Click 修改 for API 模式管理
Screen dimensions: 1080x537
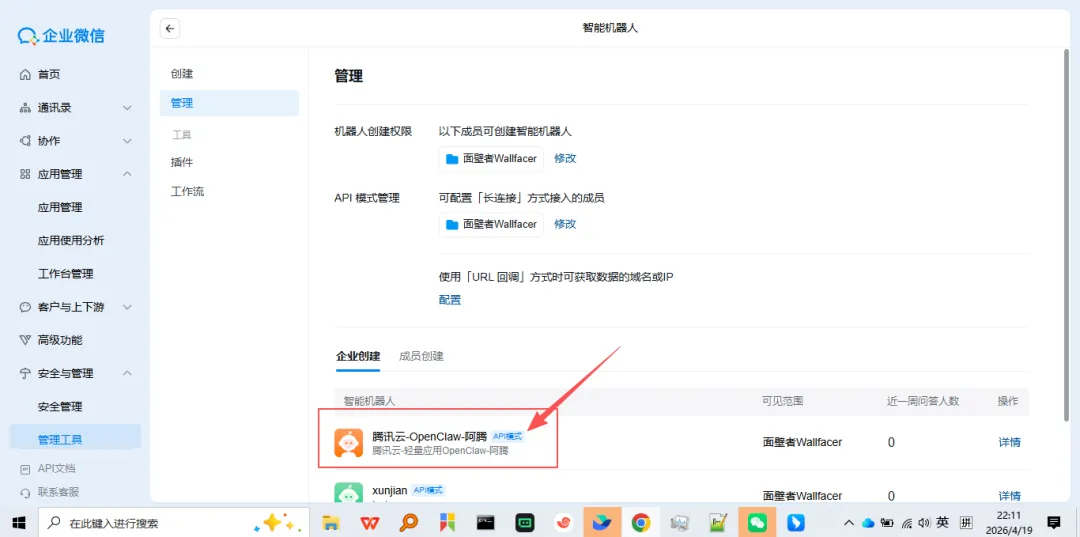[x=565, y=224]
